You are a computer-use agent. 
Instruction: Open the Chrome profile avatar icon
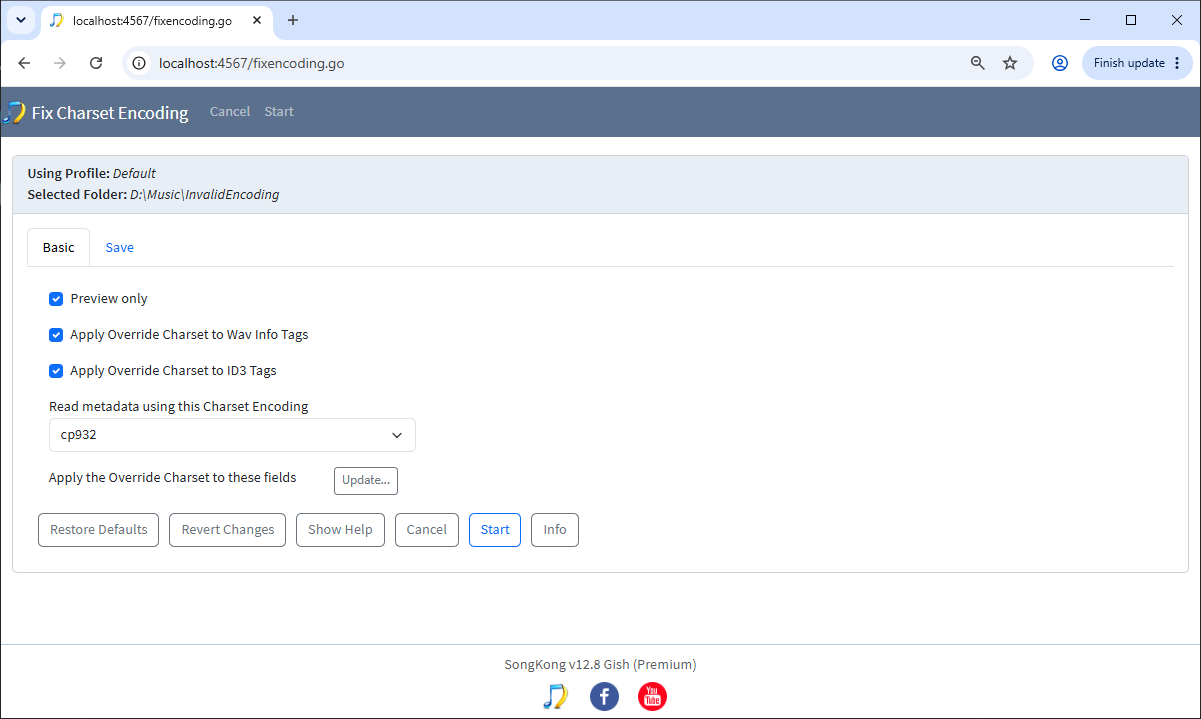tap(1060, 63)
